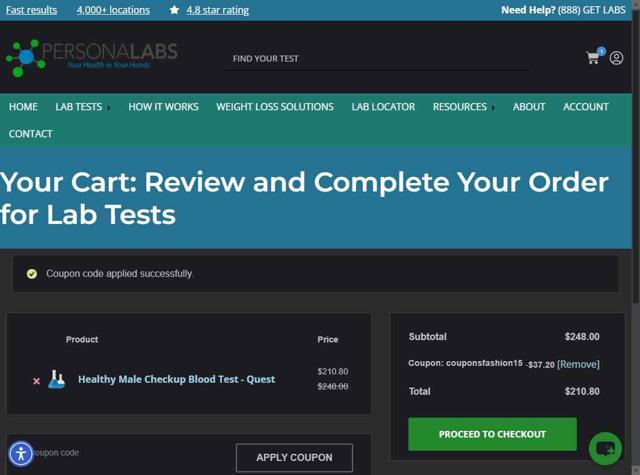Viewport: 640px width, 475px height.
Task: Open the About menu item
Action: [529, 107]
